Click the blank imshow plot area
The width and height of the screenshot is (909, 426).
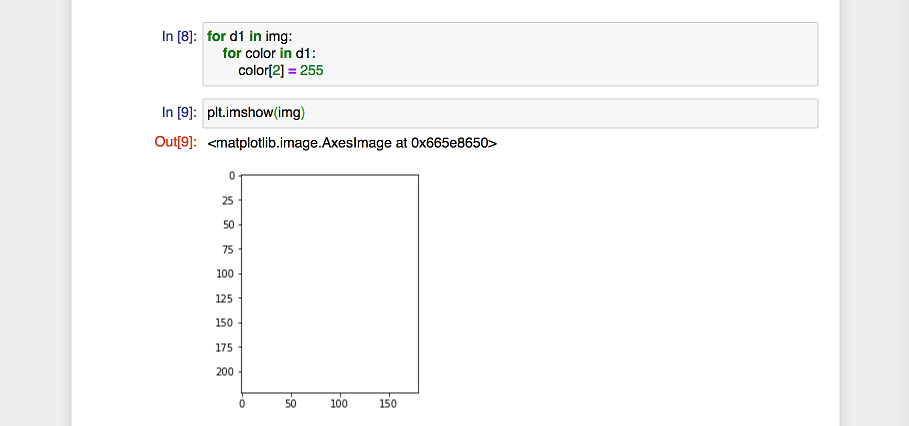click(330, 283)
